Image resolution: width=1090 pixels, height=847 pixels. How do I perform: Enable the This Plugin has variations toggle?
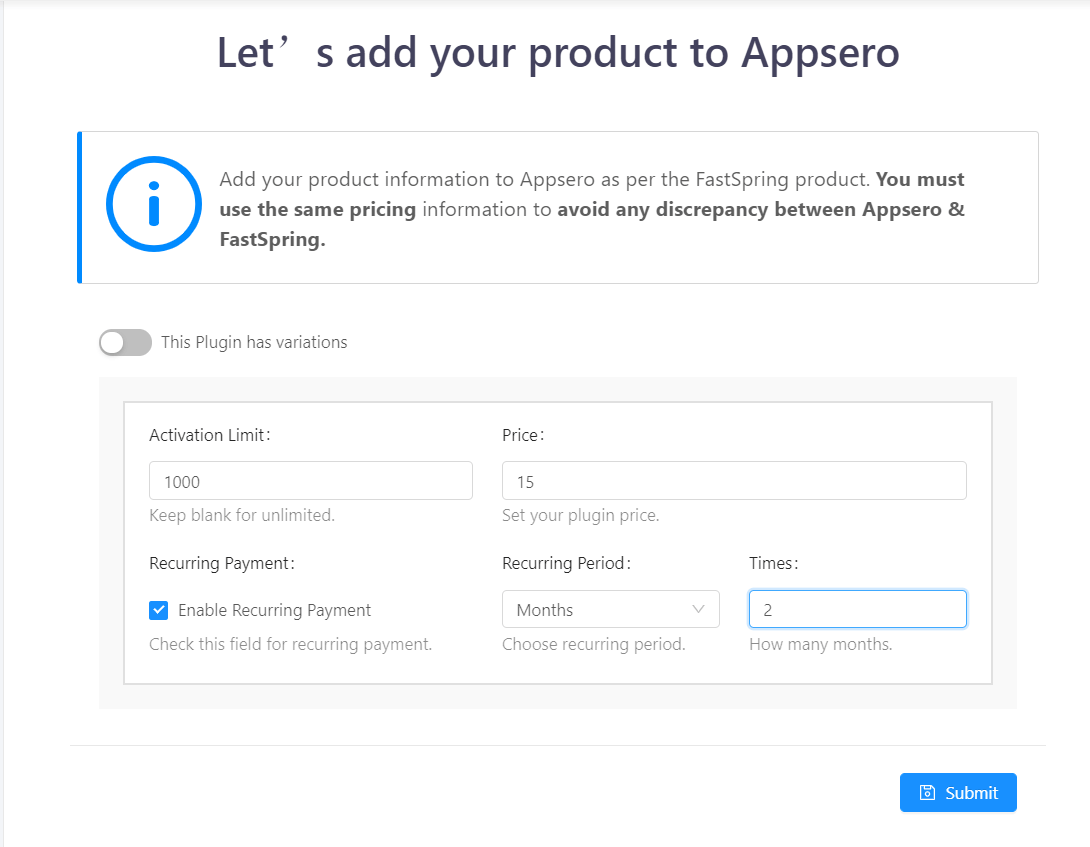[x=125, y=342]
